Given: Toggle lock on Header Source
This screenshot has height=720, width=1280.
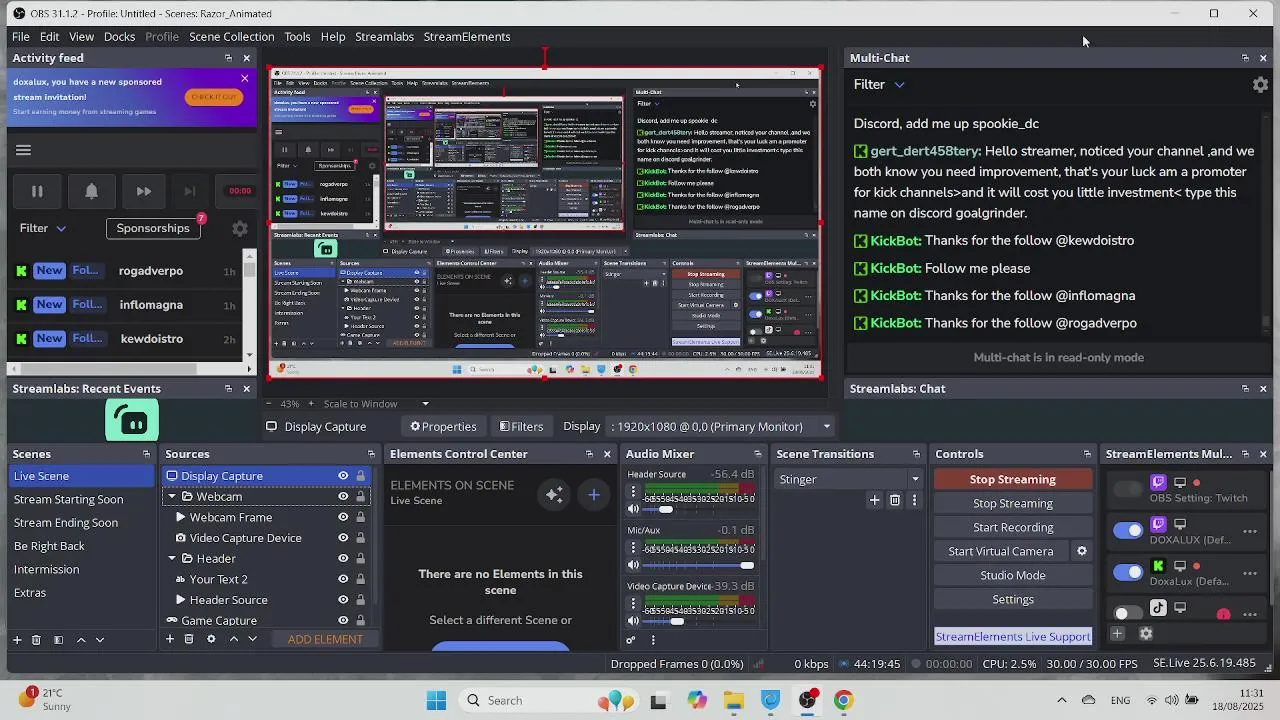Looking at the screenshot, I should click(x=360, y=600).
